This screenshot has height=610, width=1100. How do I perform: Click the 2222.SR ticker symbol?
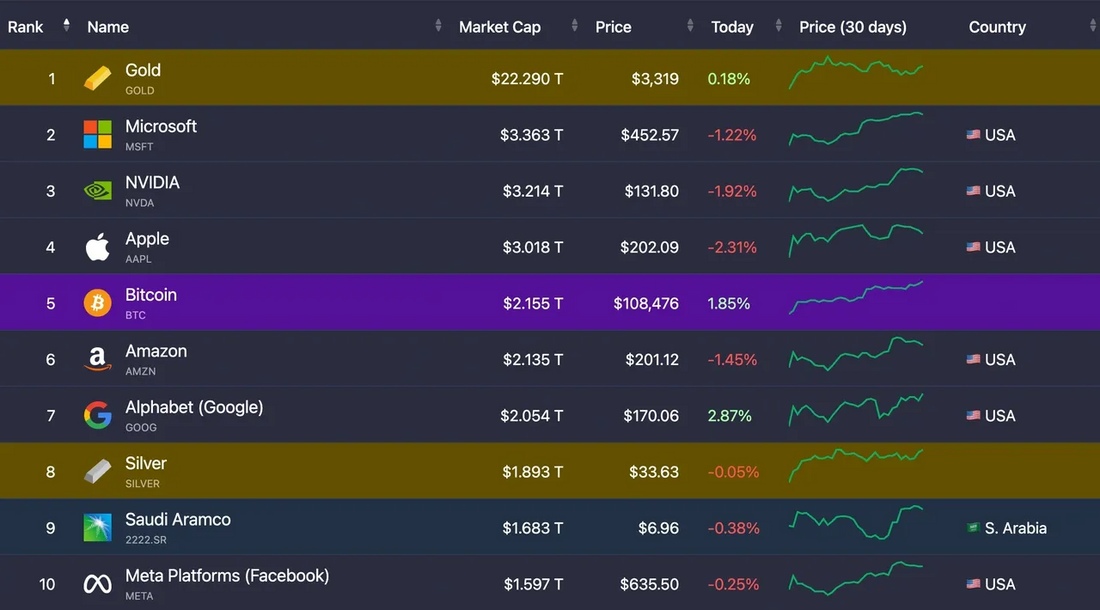pos(146,539)
